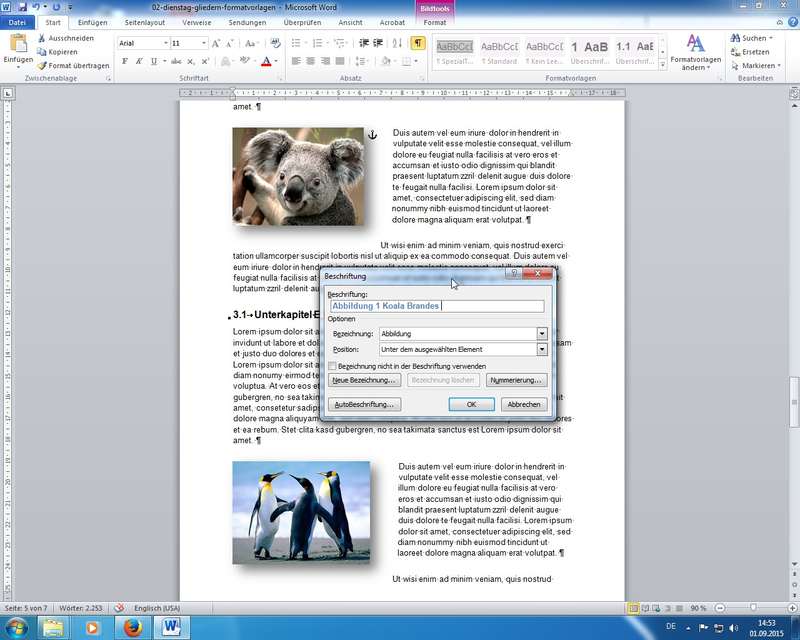Screen dimensions: 800x640
Task: Click the Suchen binoculars icon
Action: (734, 38)
